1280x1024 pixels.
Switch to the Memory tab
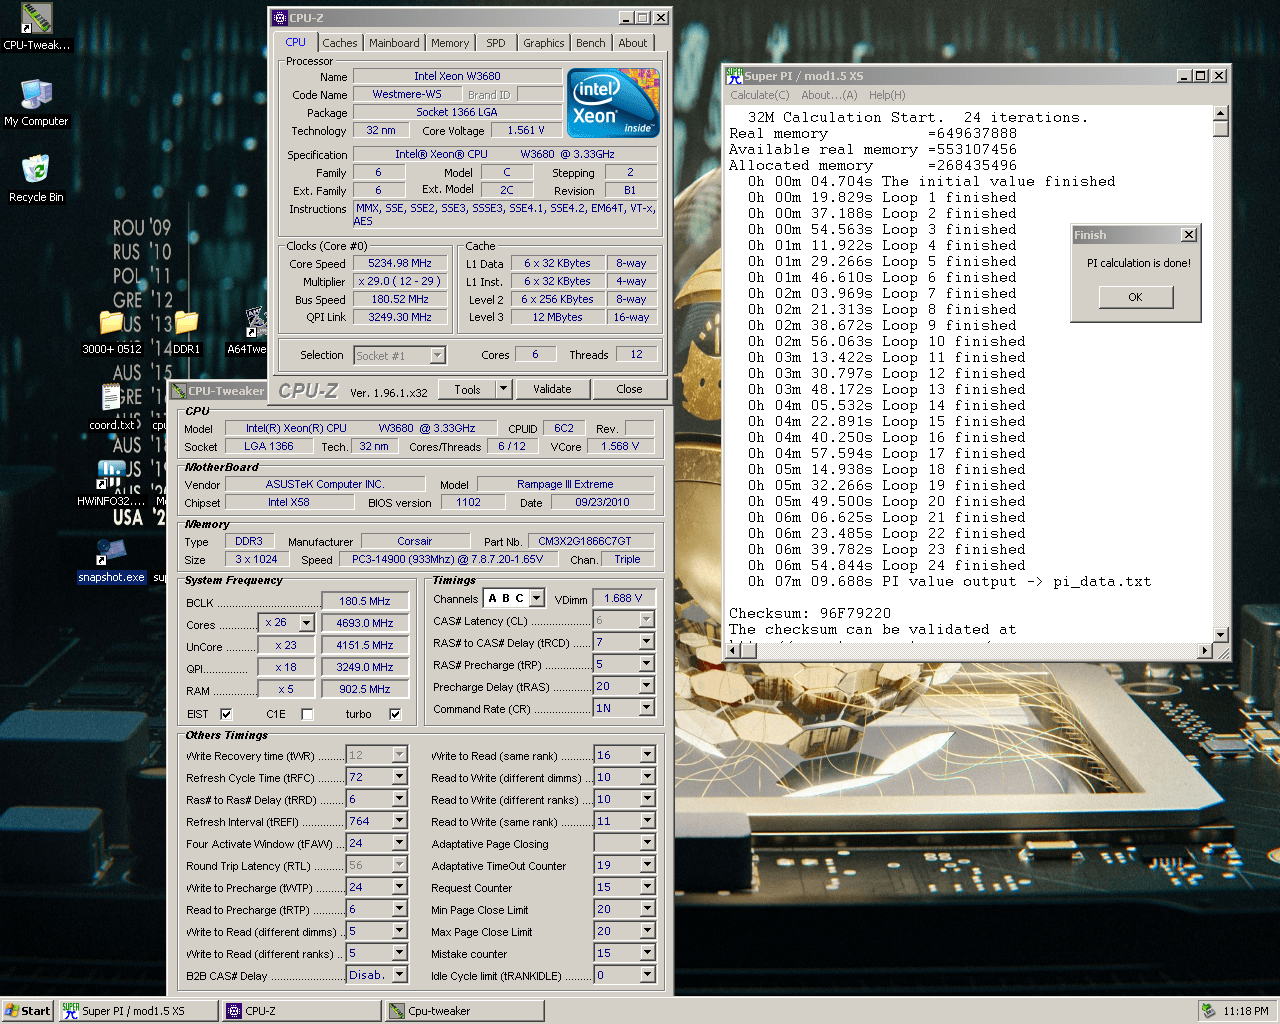click(450, 43)
